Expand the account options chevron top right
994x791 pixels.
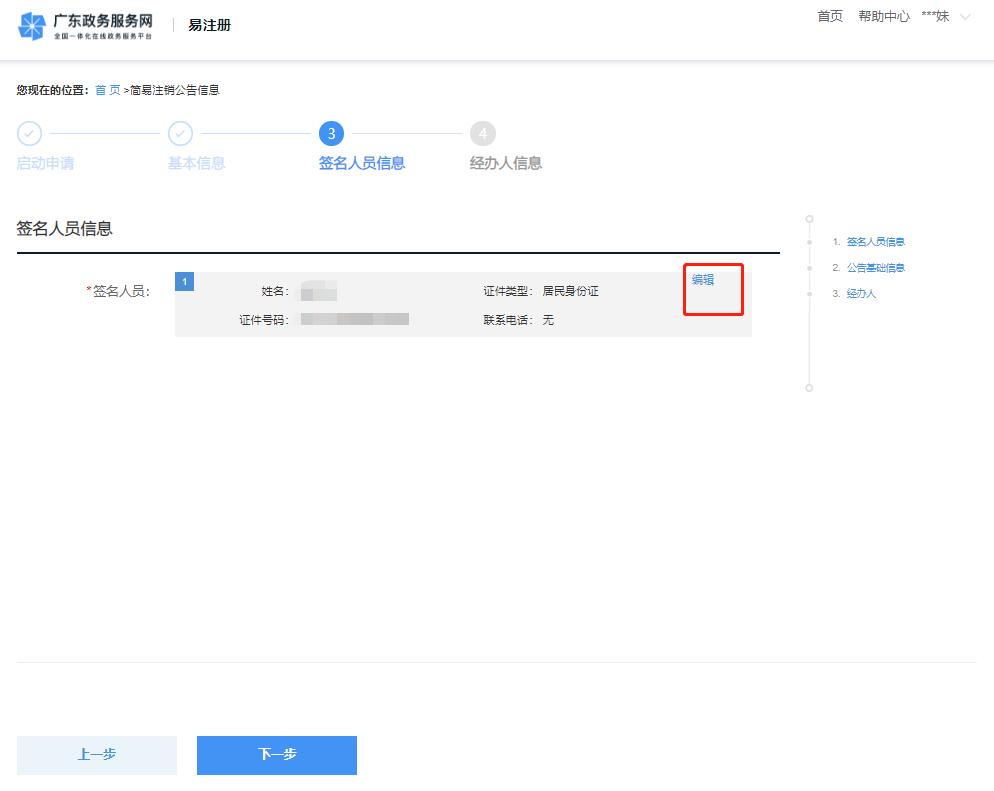(x=963, y=17)
